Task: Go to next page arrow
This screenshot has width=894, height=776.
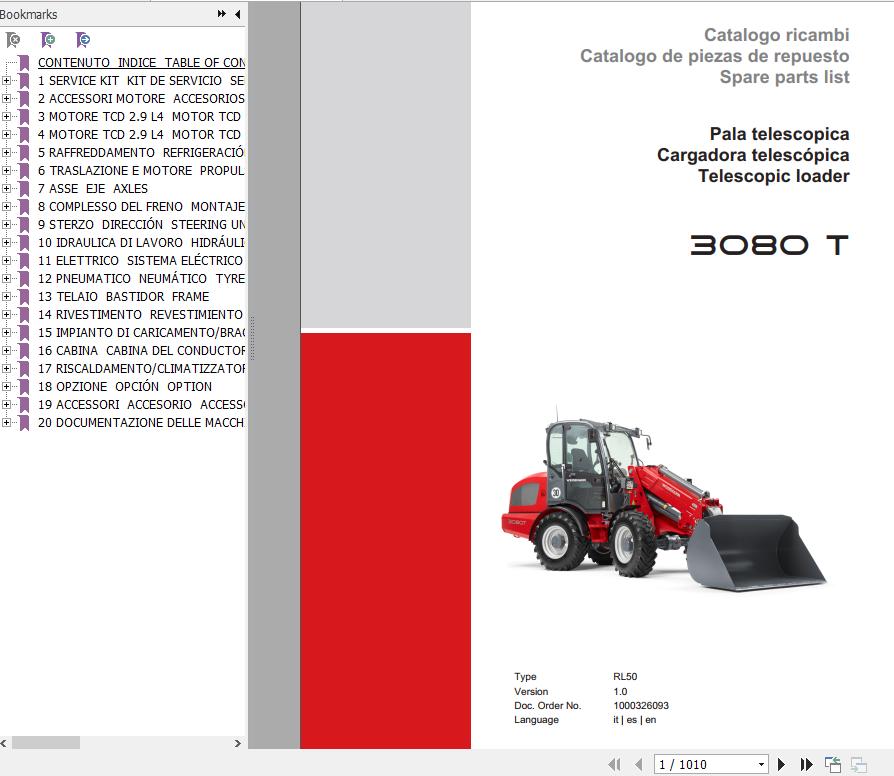Action: (782, 764)
